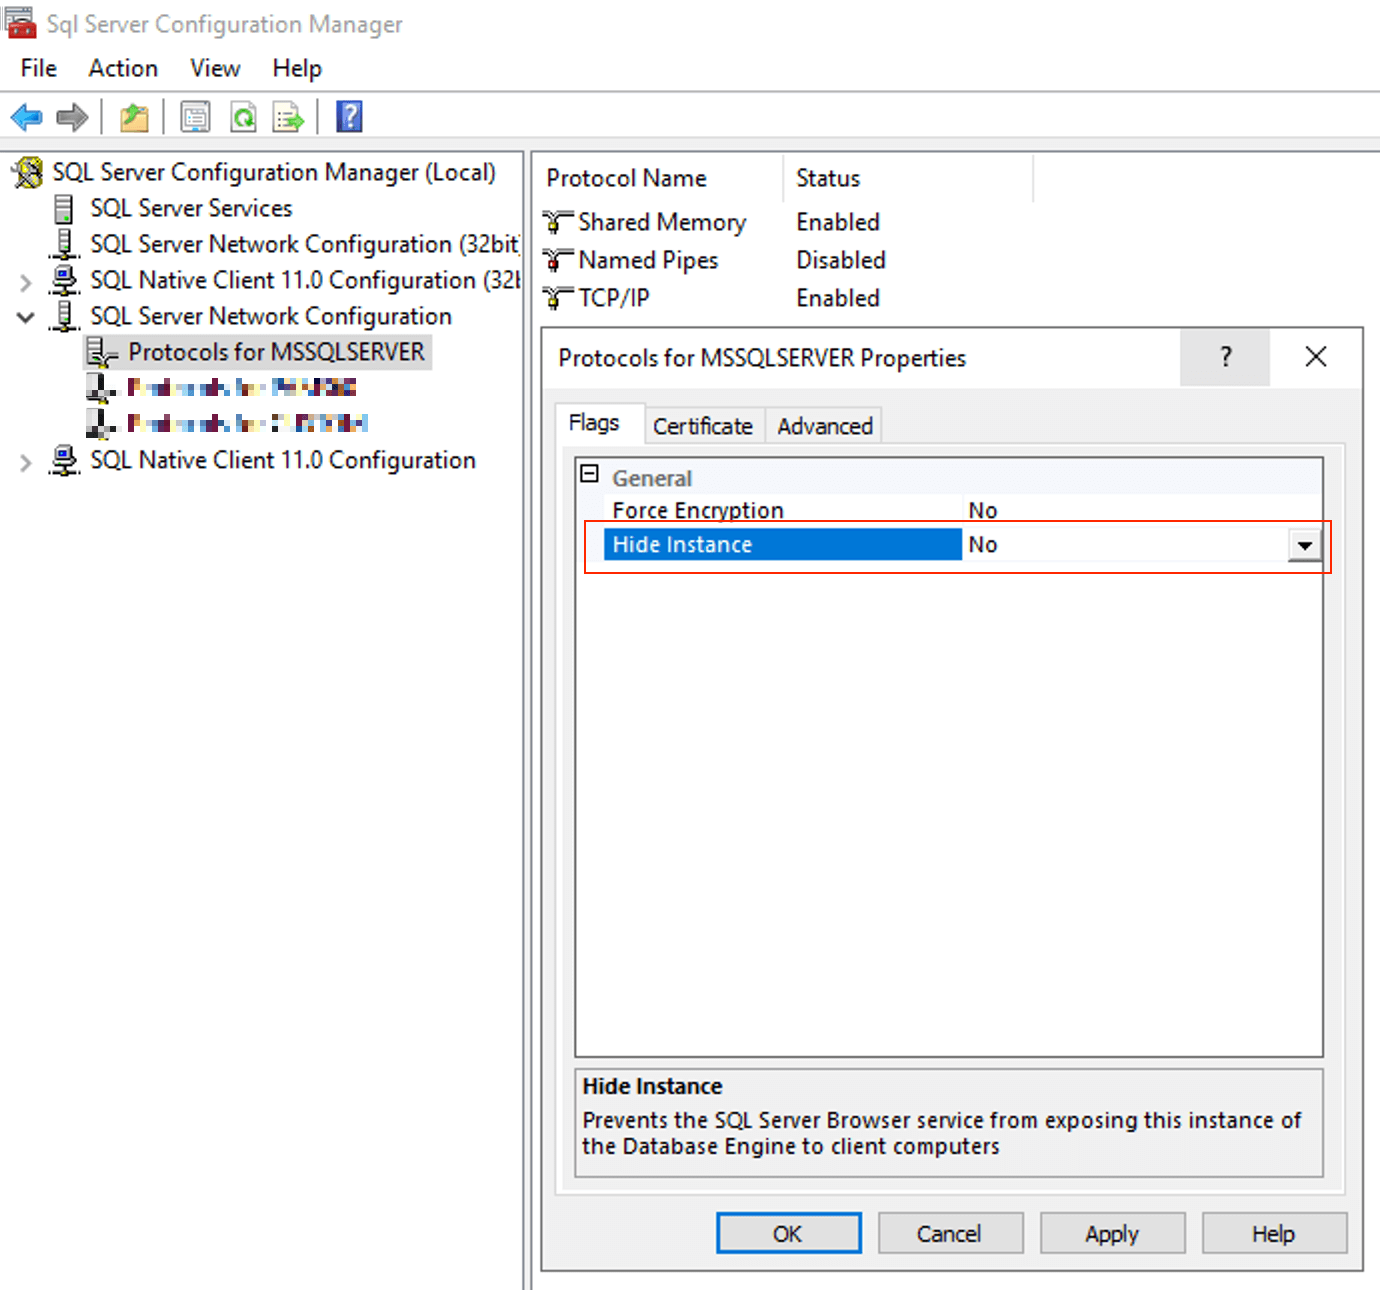Click the SQL Server Configuration Manager root icon
Viewport: 1380px width, 1290px height.
[x=28, y=172]
